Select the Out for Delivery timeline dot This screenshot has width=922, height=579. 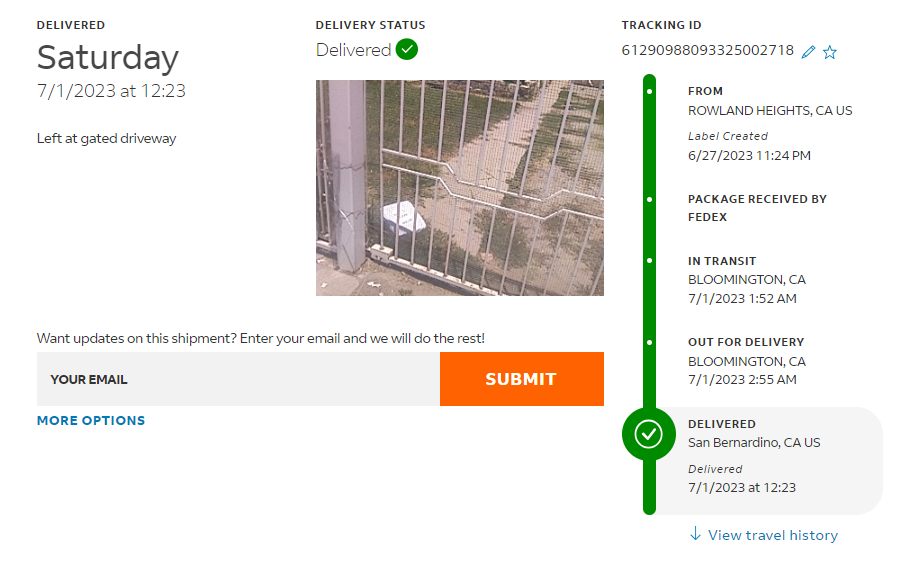click(649, 342)
